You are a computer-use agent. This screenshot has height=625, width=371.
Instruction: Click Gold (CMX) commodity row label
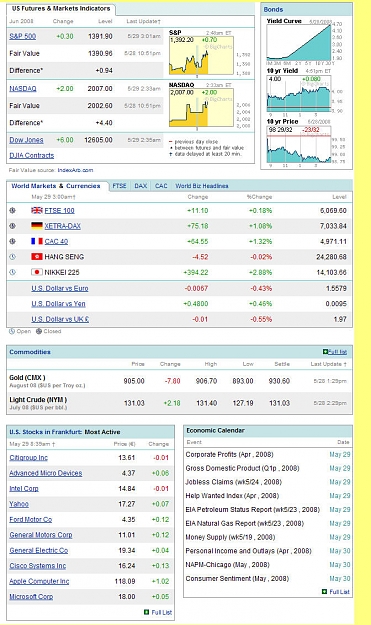click(x=27, y=377)
